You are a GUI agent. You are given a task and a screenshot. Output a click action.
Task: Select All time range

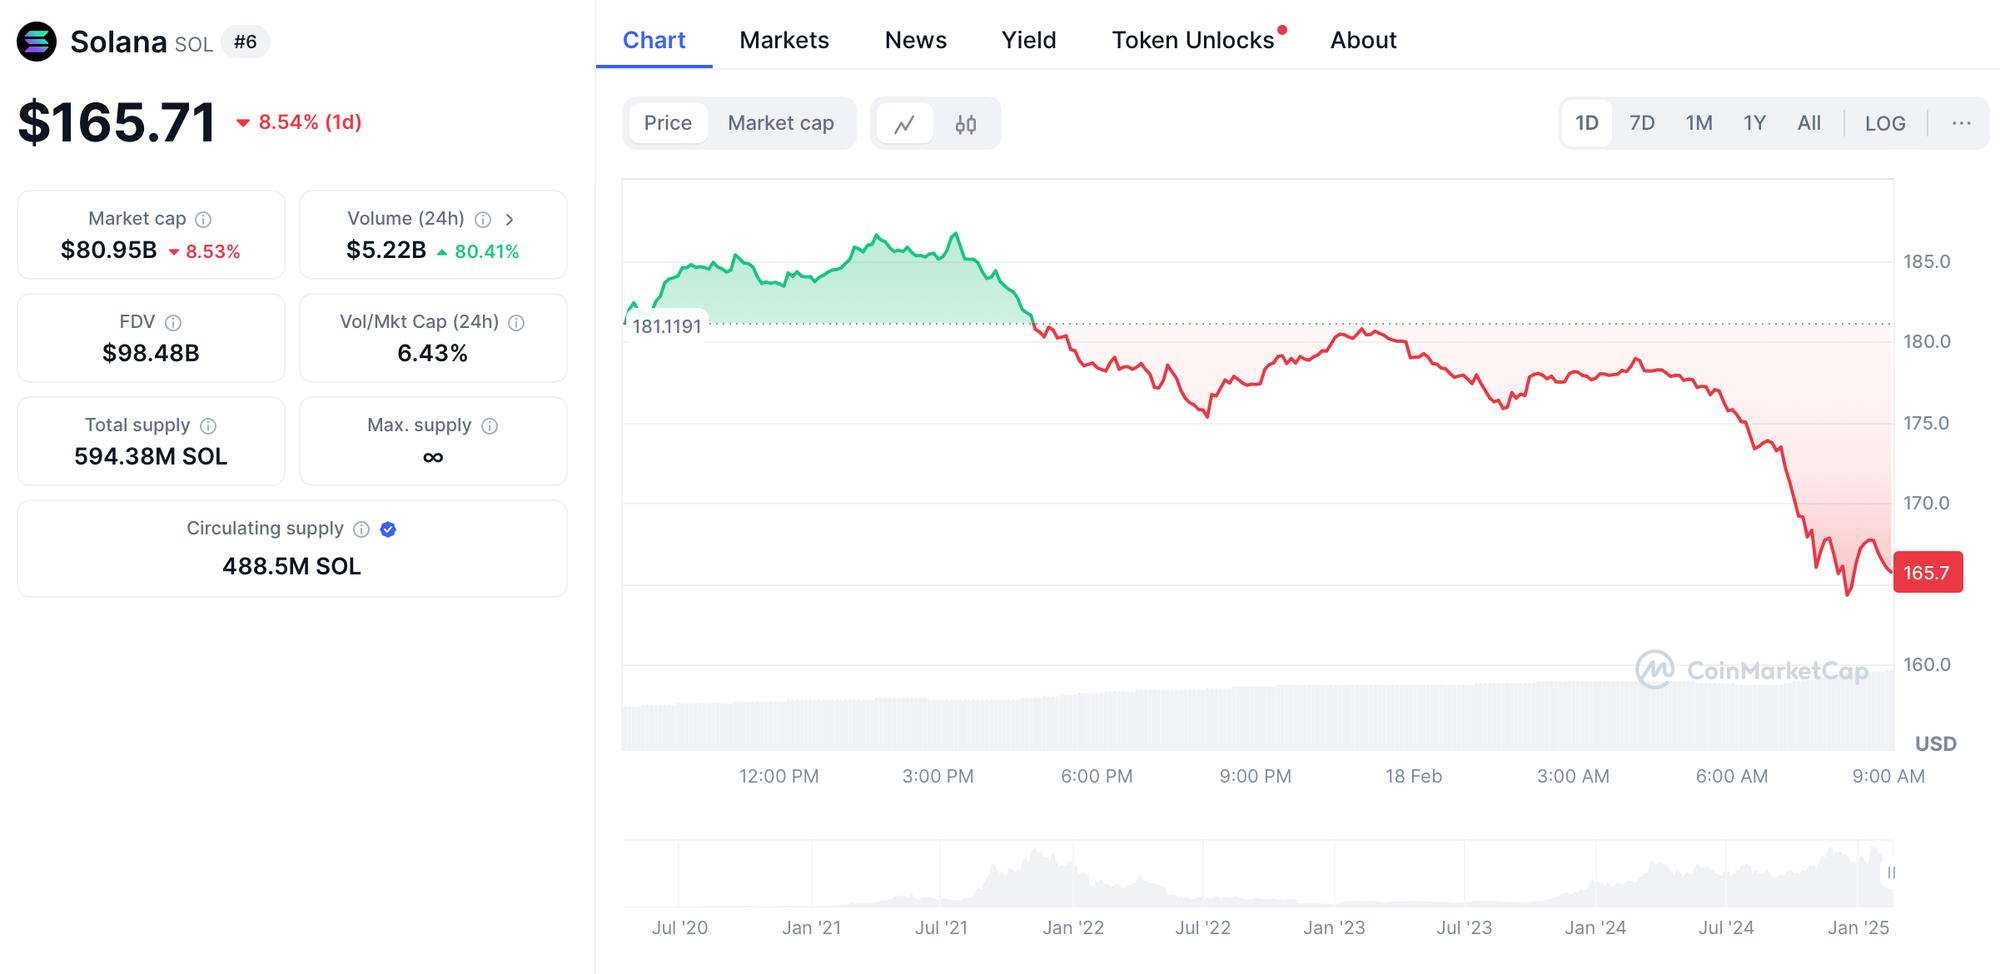point(1809,123)
